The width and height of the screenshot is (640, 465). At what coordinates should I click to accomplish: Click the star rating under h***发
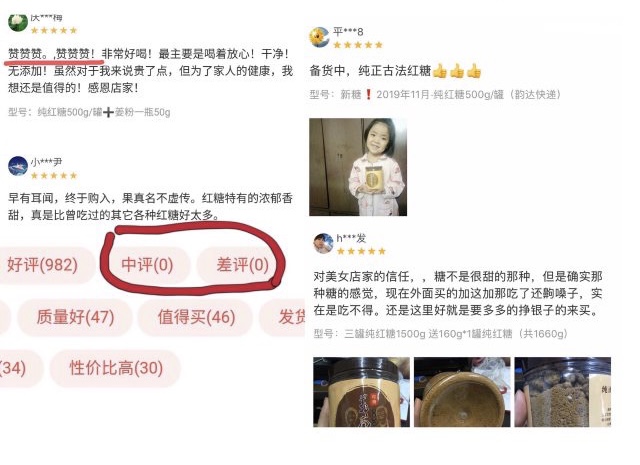pos(361,251)
